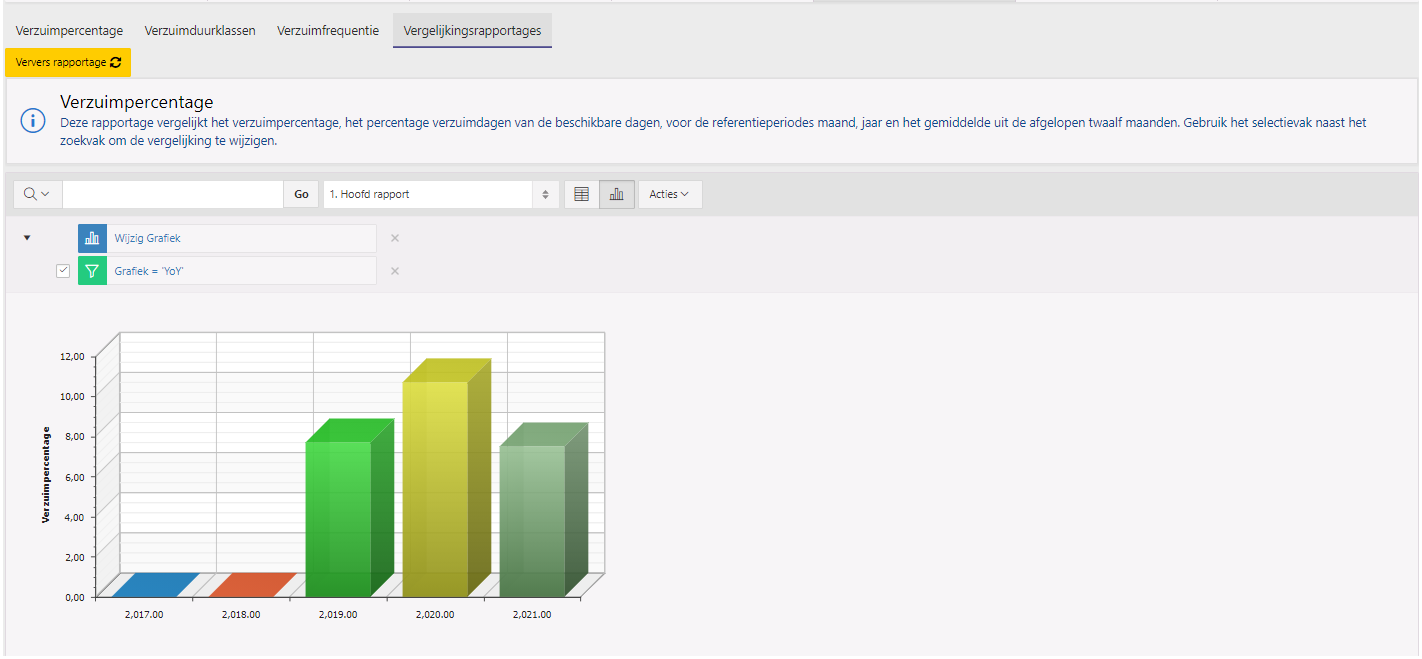Open the Acties menu

tap(670, 194)
